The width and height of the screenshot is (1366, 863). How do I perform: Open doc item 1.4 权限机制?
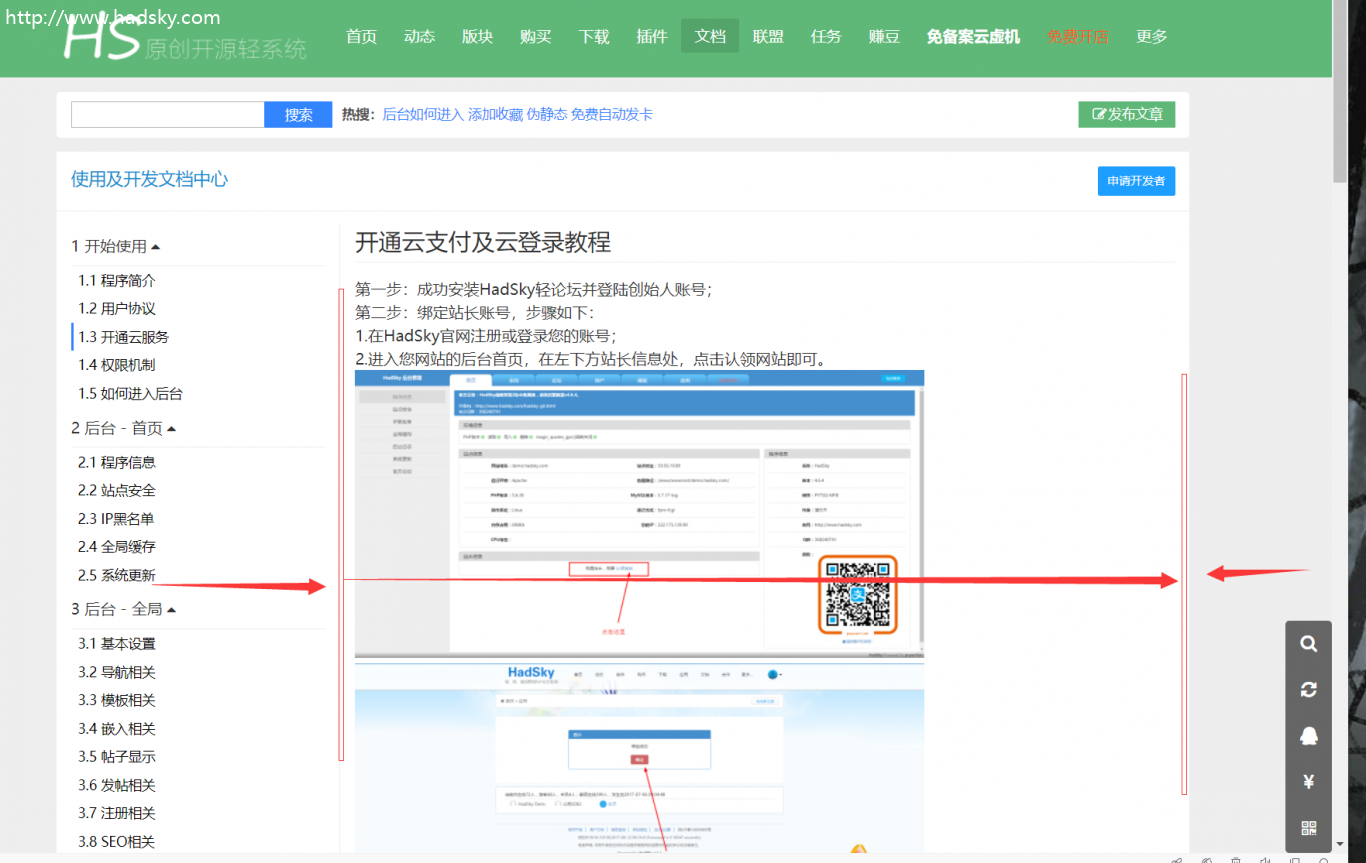point(117,365)
